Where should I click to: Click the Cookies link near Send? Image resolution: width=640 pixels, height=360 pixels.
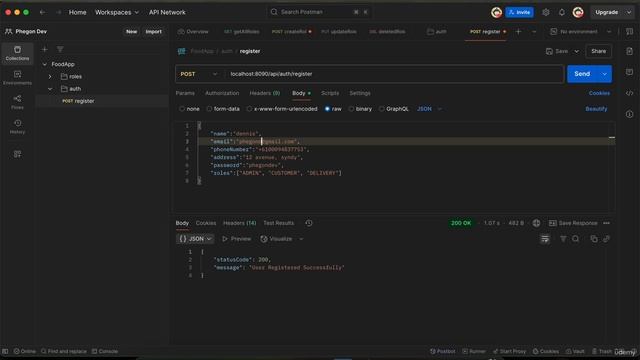[x=599, y=93]
